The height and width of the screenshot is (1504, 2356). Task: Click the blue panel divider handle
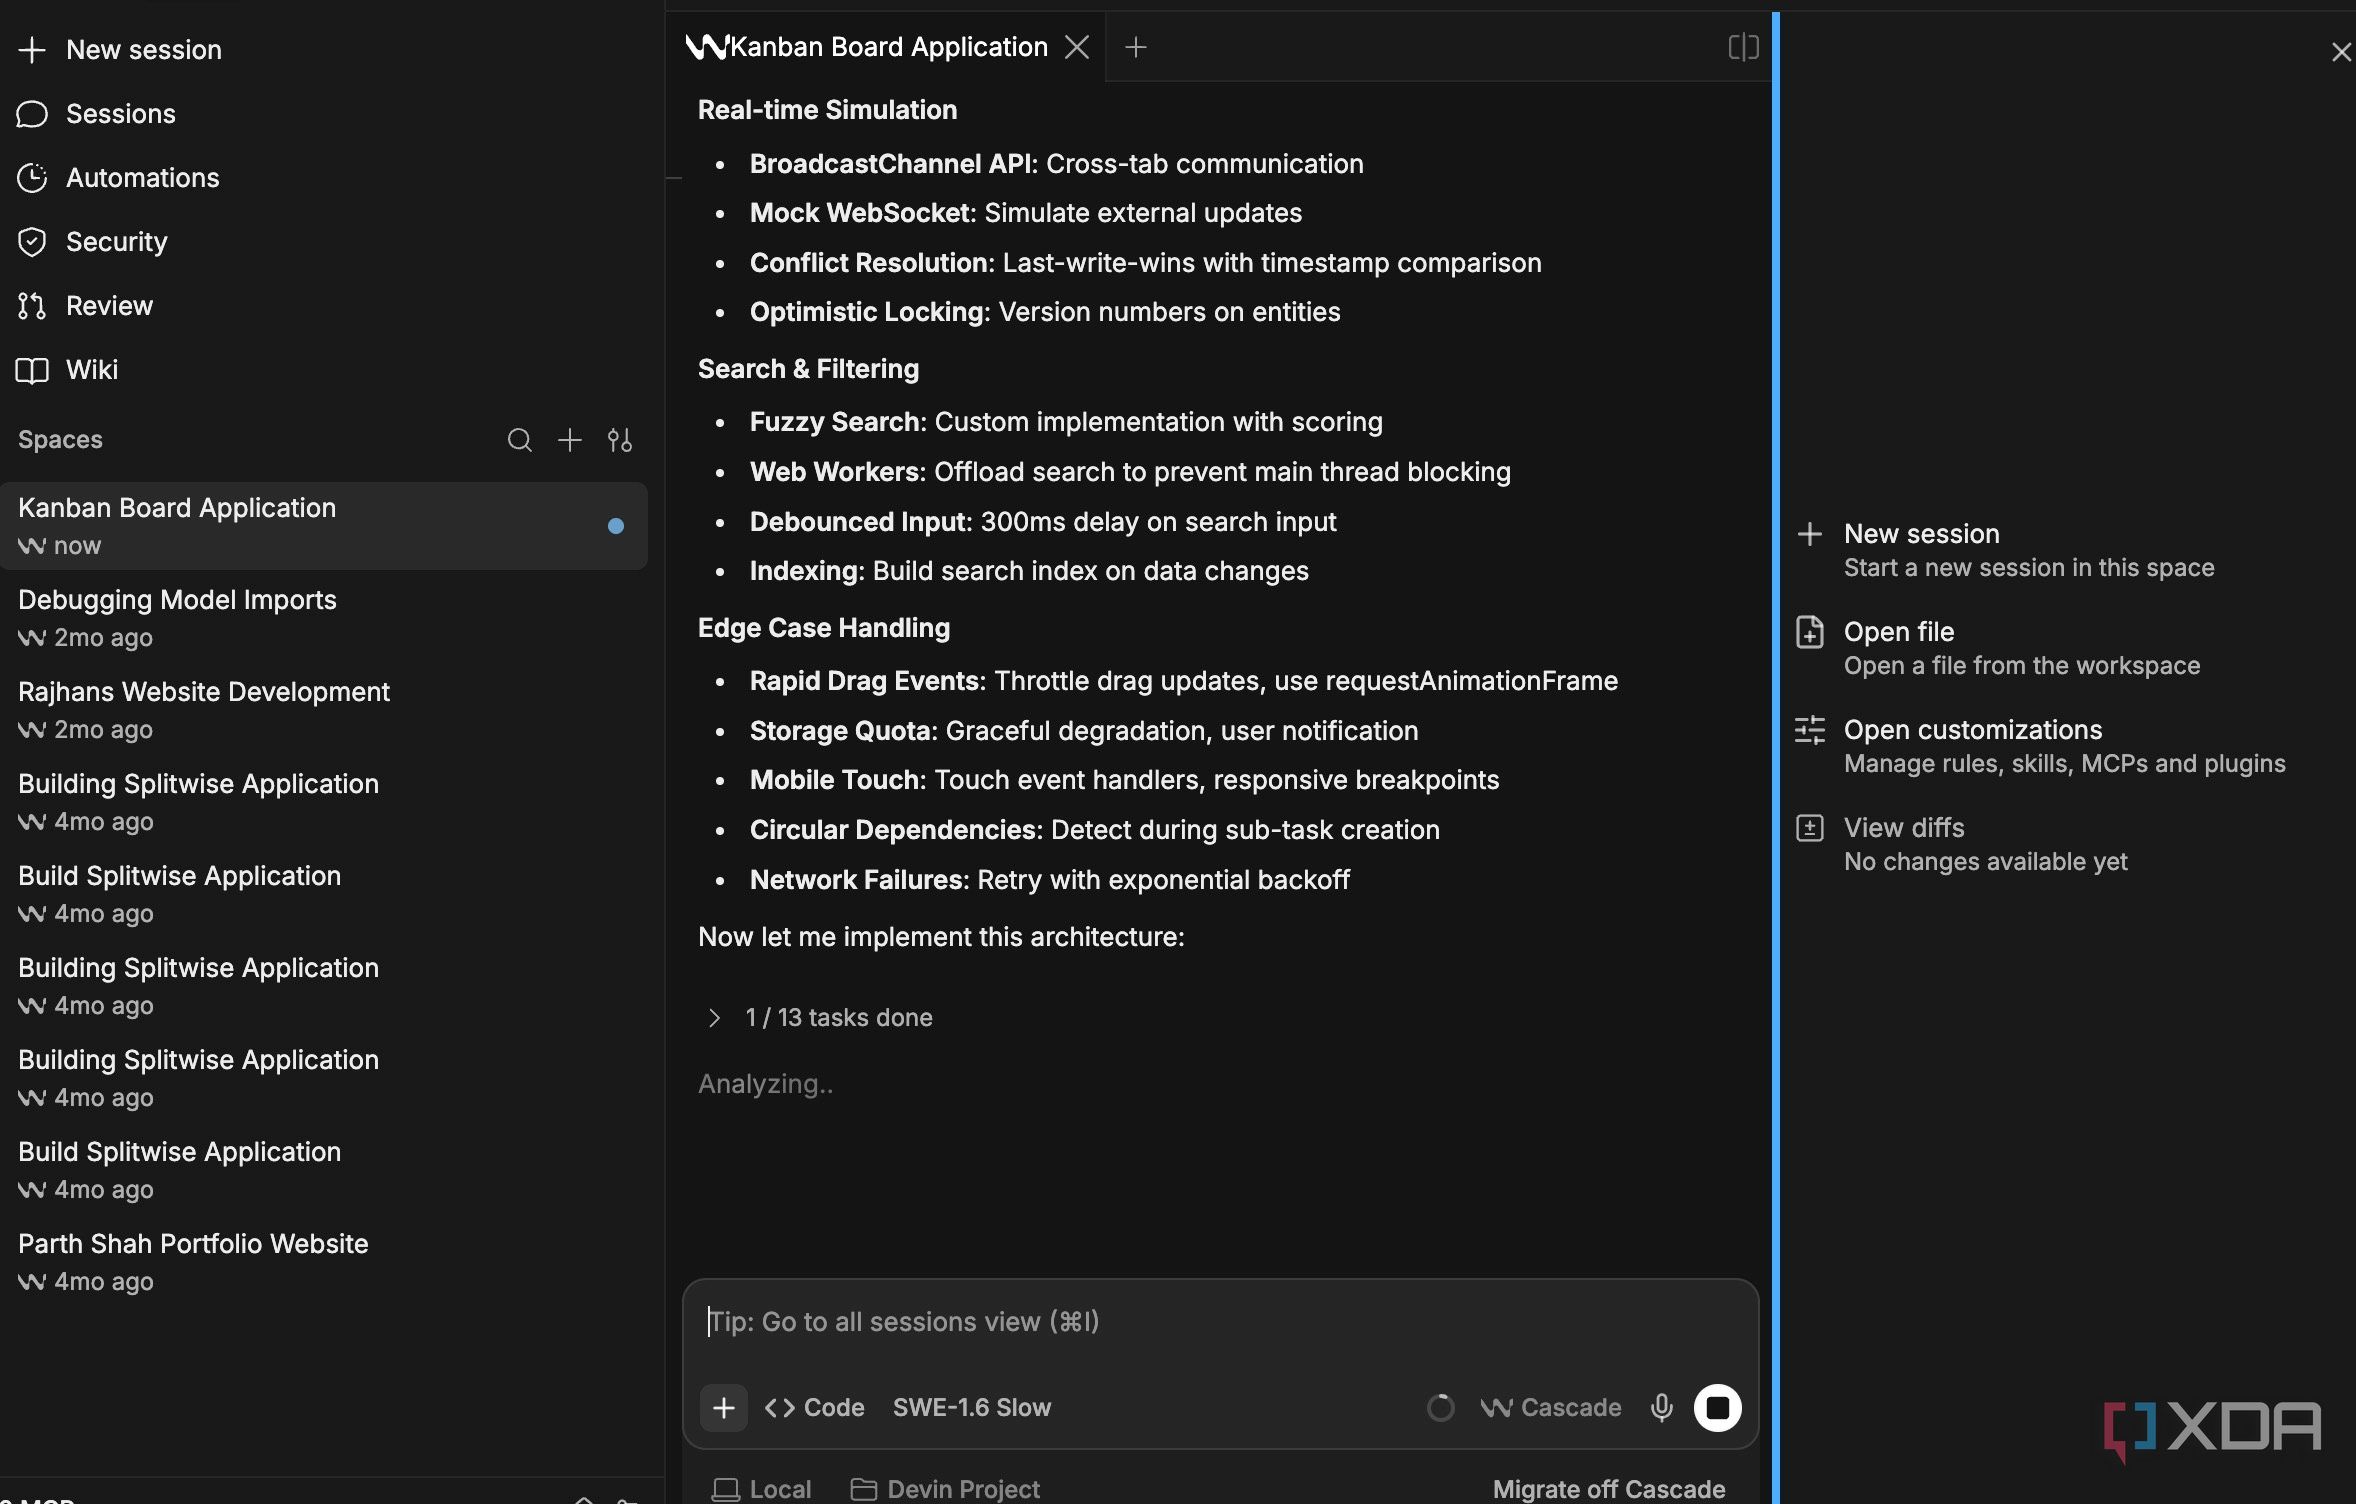[x=1776, y=757]
